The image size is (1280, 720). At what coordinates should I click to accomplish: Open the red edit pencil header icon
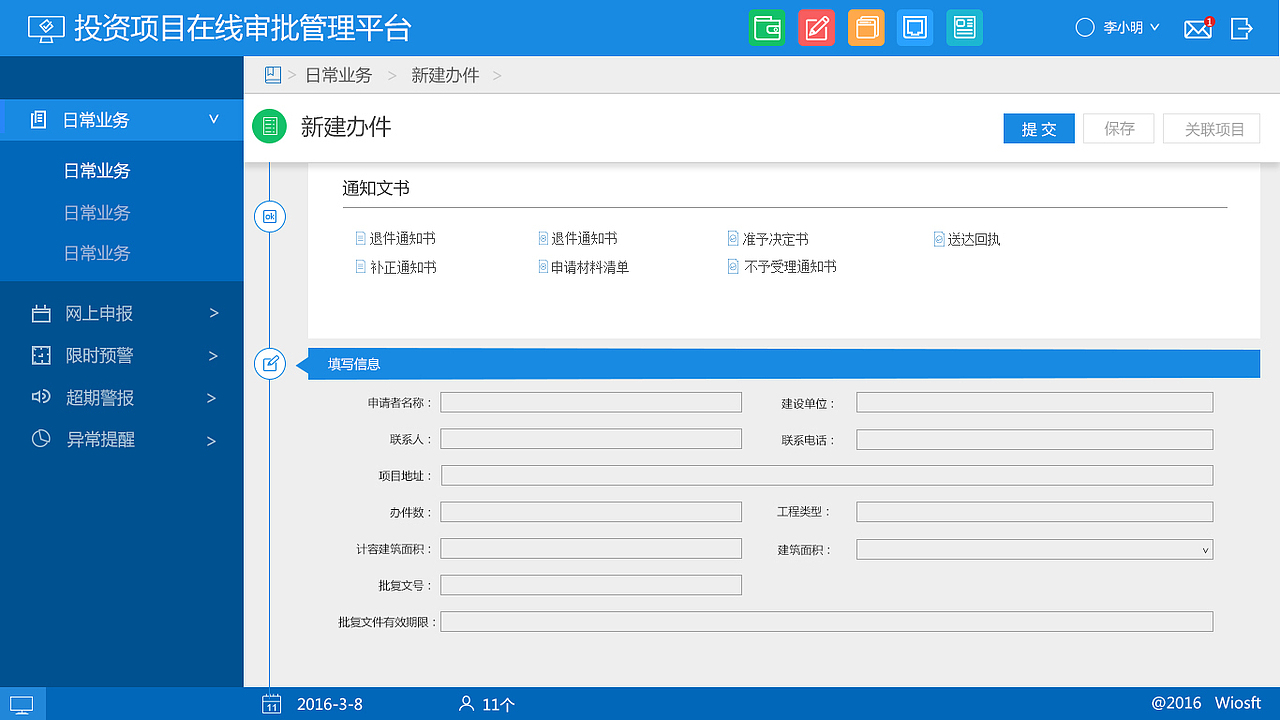pyautogui.click(x=817, y=27)
